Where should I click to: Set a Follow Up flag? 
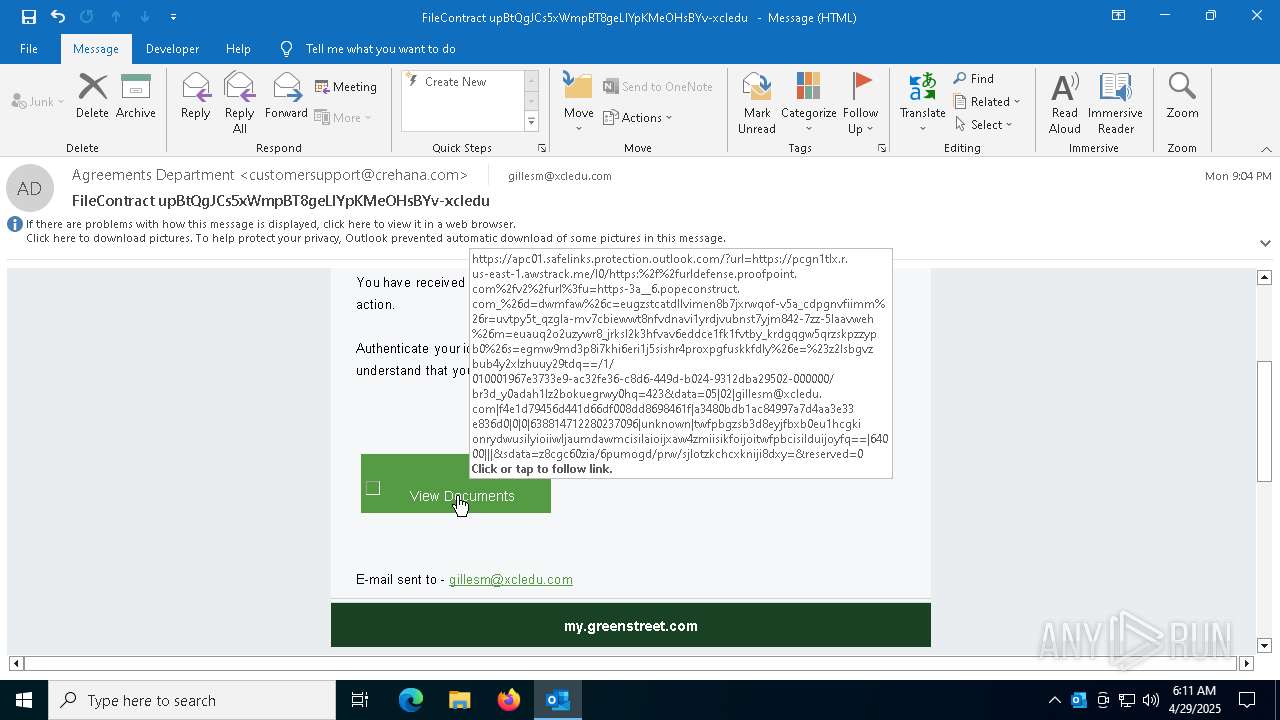coord(860,103)
